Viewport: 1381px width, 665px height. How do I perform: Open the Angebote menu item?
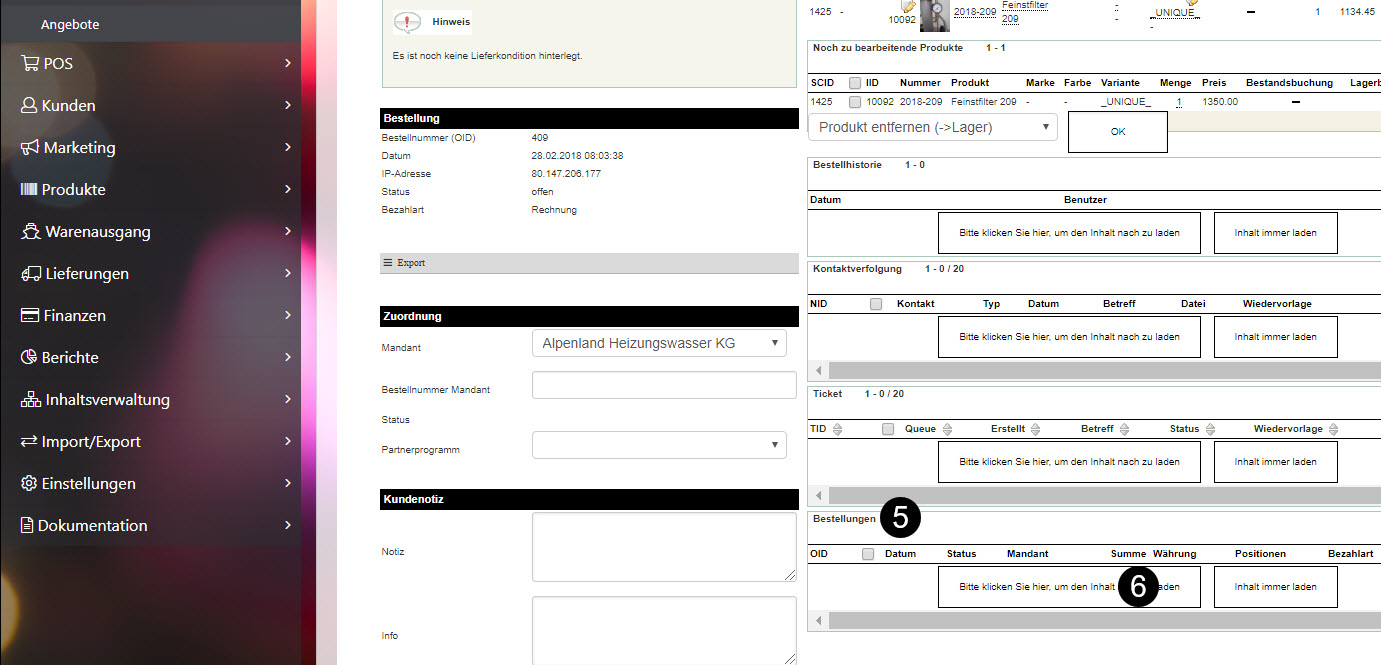click(x=70, y=24)
